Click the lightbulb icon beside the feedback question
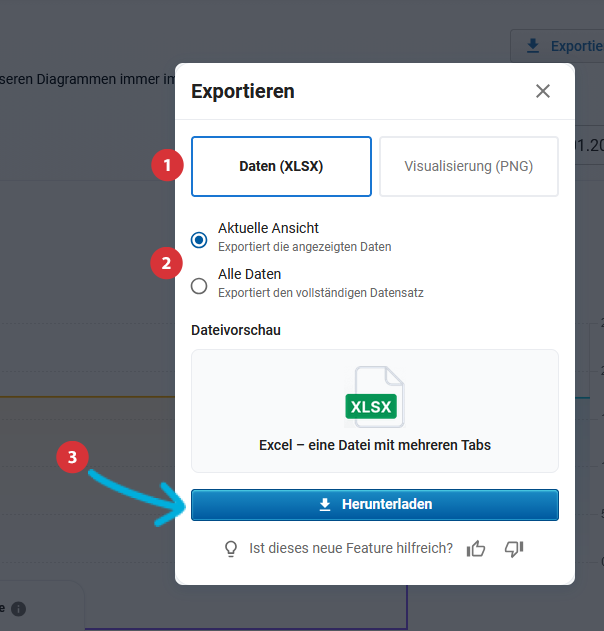Viewport: 604px width, 631px height. pyautogui.click(x=231, y=548)
